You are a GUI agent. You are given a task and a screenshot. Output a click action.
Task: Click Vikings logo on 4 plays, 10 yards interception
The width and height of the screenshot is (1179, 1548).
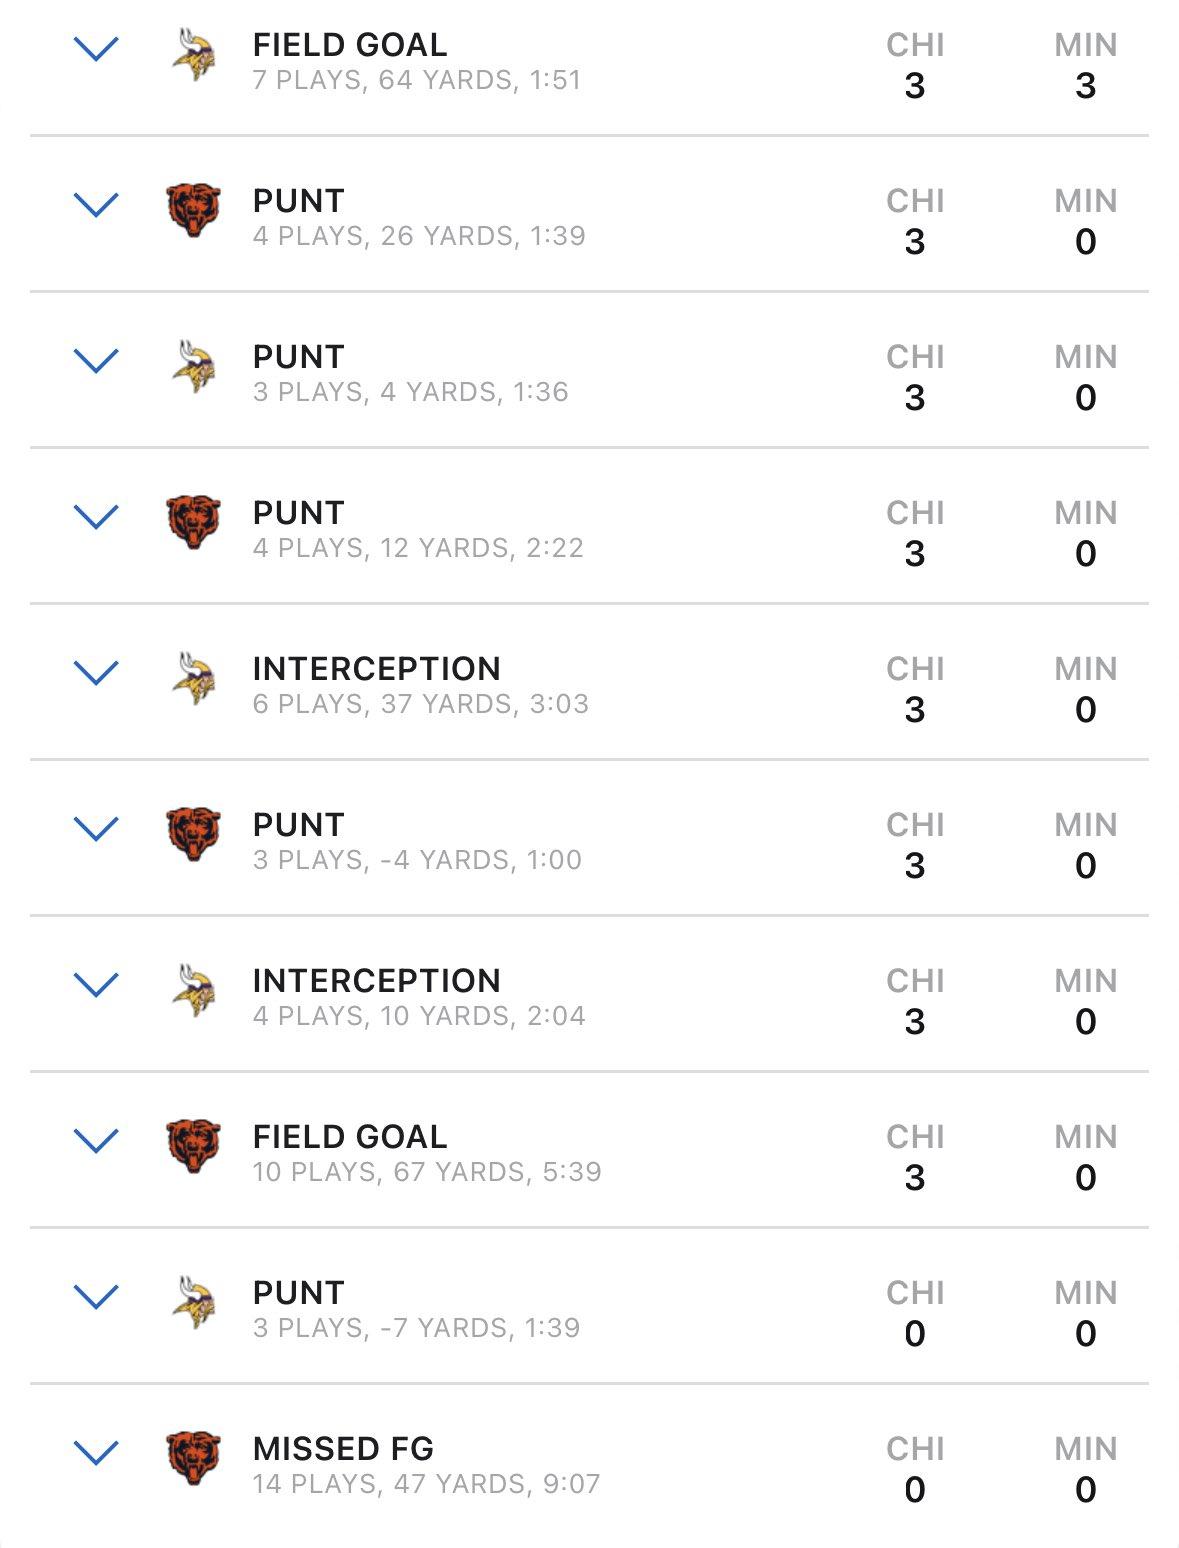(x=194, y=991)
